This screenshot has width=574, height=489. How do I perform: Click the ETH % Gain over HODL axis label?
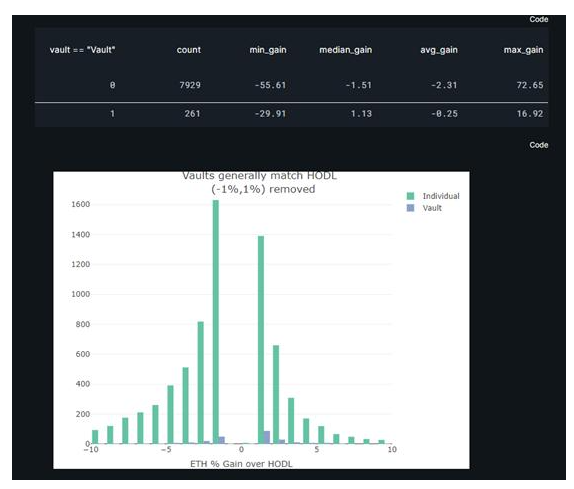coord(241,464)
